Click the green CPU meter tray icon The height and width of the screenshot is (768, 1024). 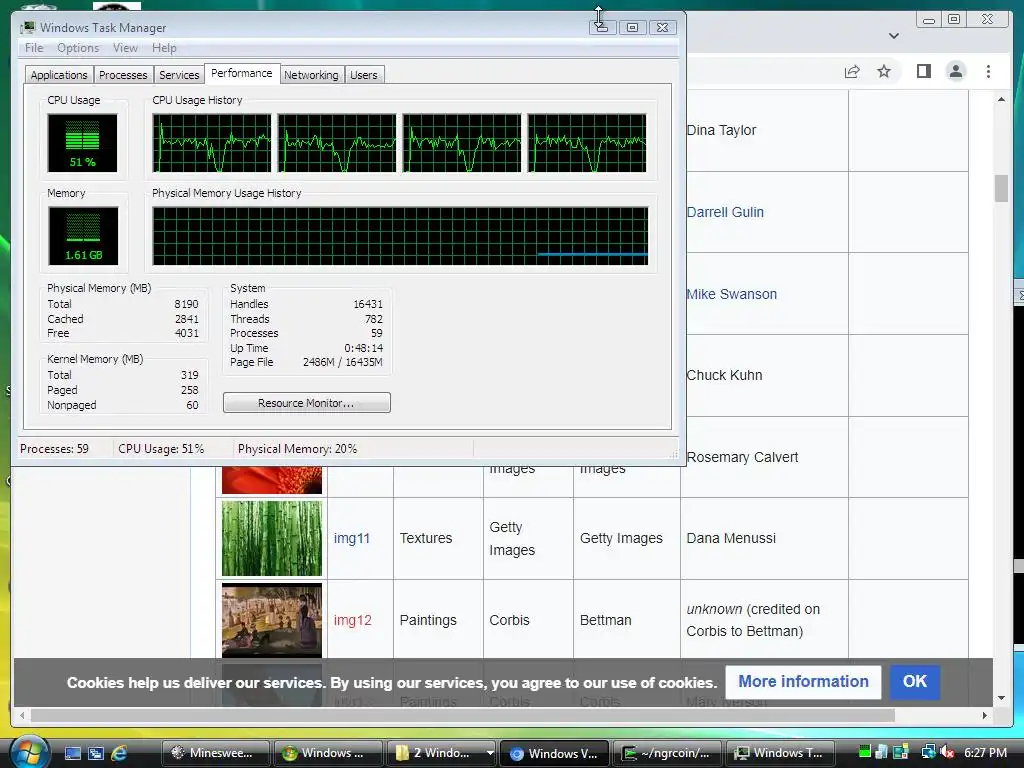pos(865,752)
